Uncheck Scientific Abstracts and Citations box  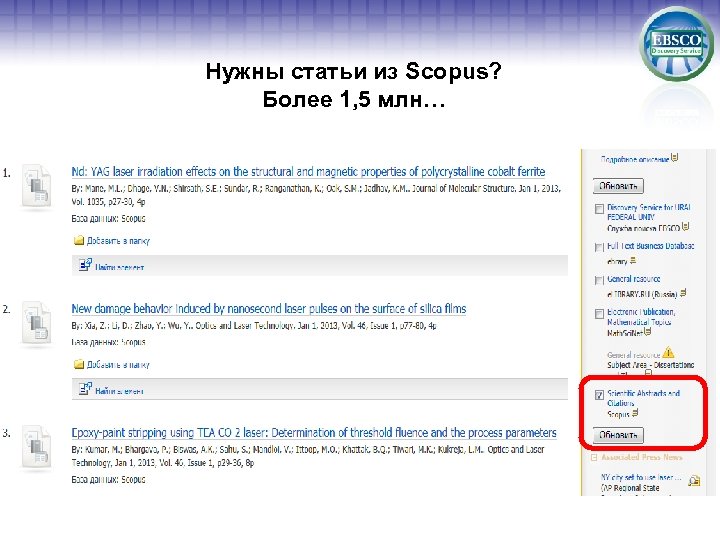point(599,395)
